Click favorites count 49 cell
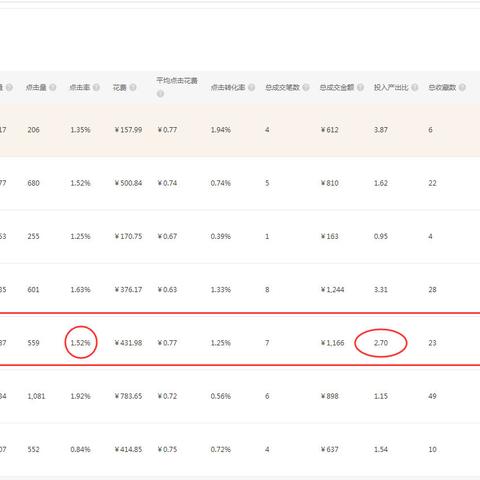Image resolution: width=480 pixels, height=480 pixels. [x=432, y=396]
